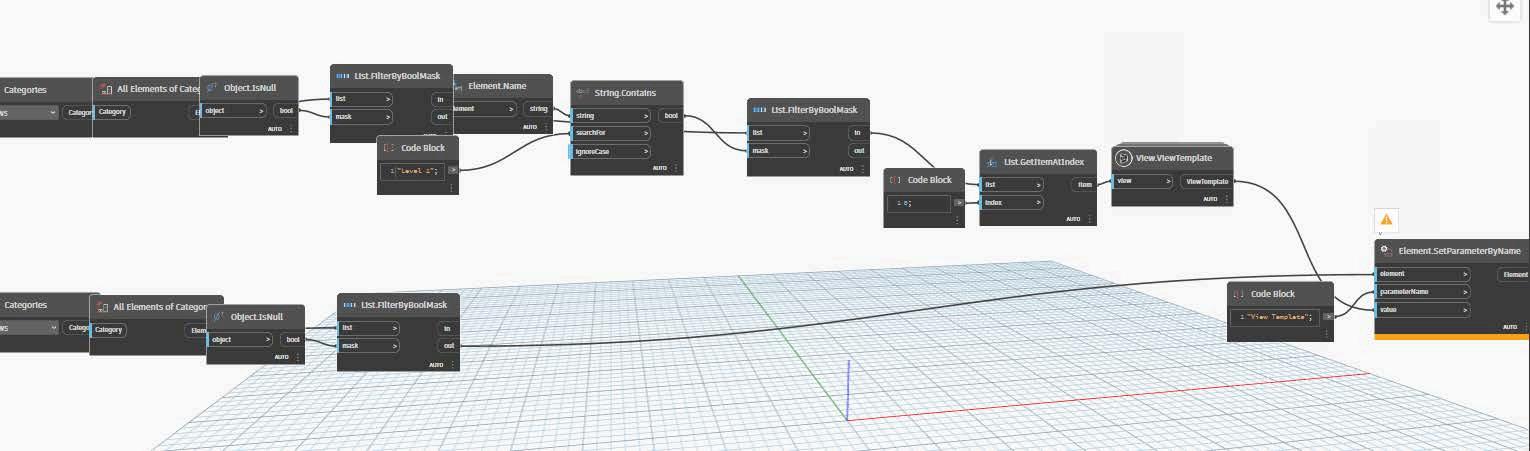Click the AUTO lacing label on View.ViewTemplate
Viewport: 1530px width, 451px height.
[1210, 199]
